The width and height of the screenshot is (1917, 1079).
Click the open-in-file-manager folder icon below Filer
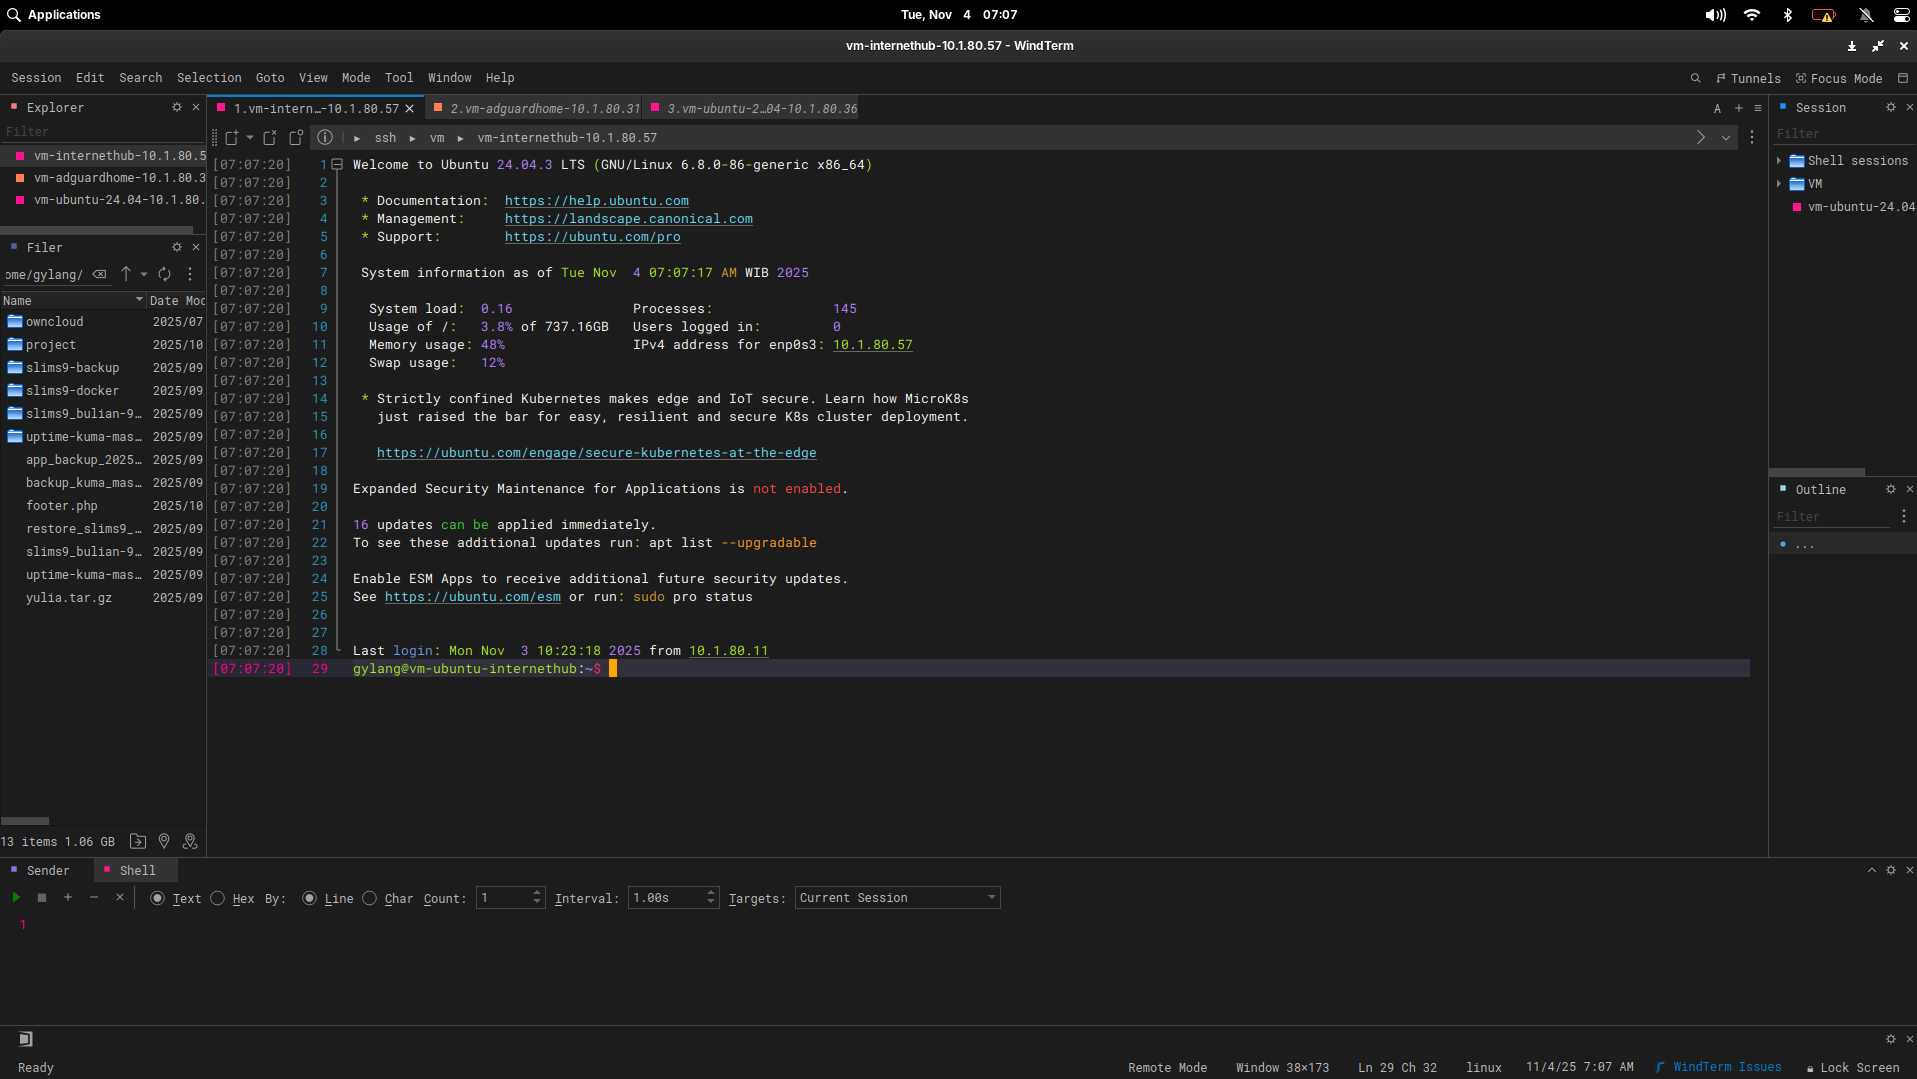(x=138, y=842)
